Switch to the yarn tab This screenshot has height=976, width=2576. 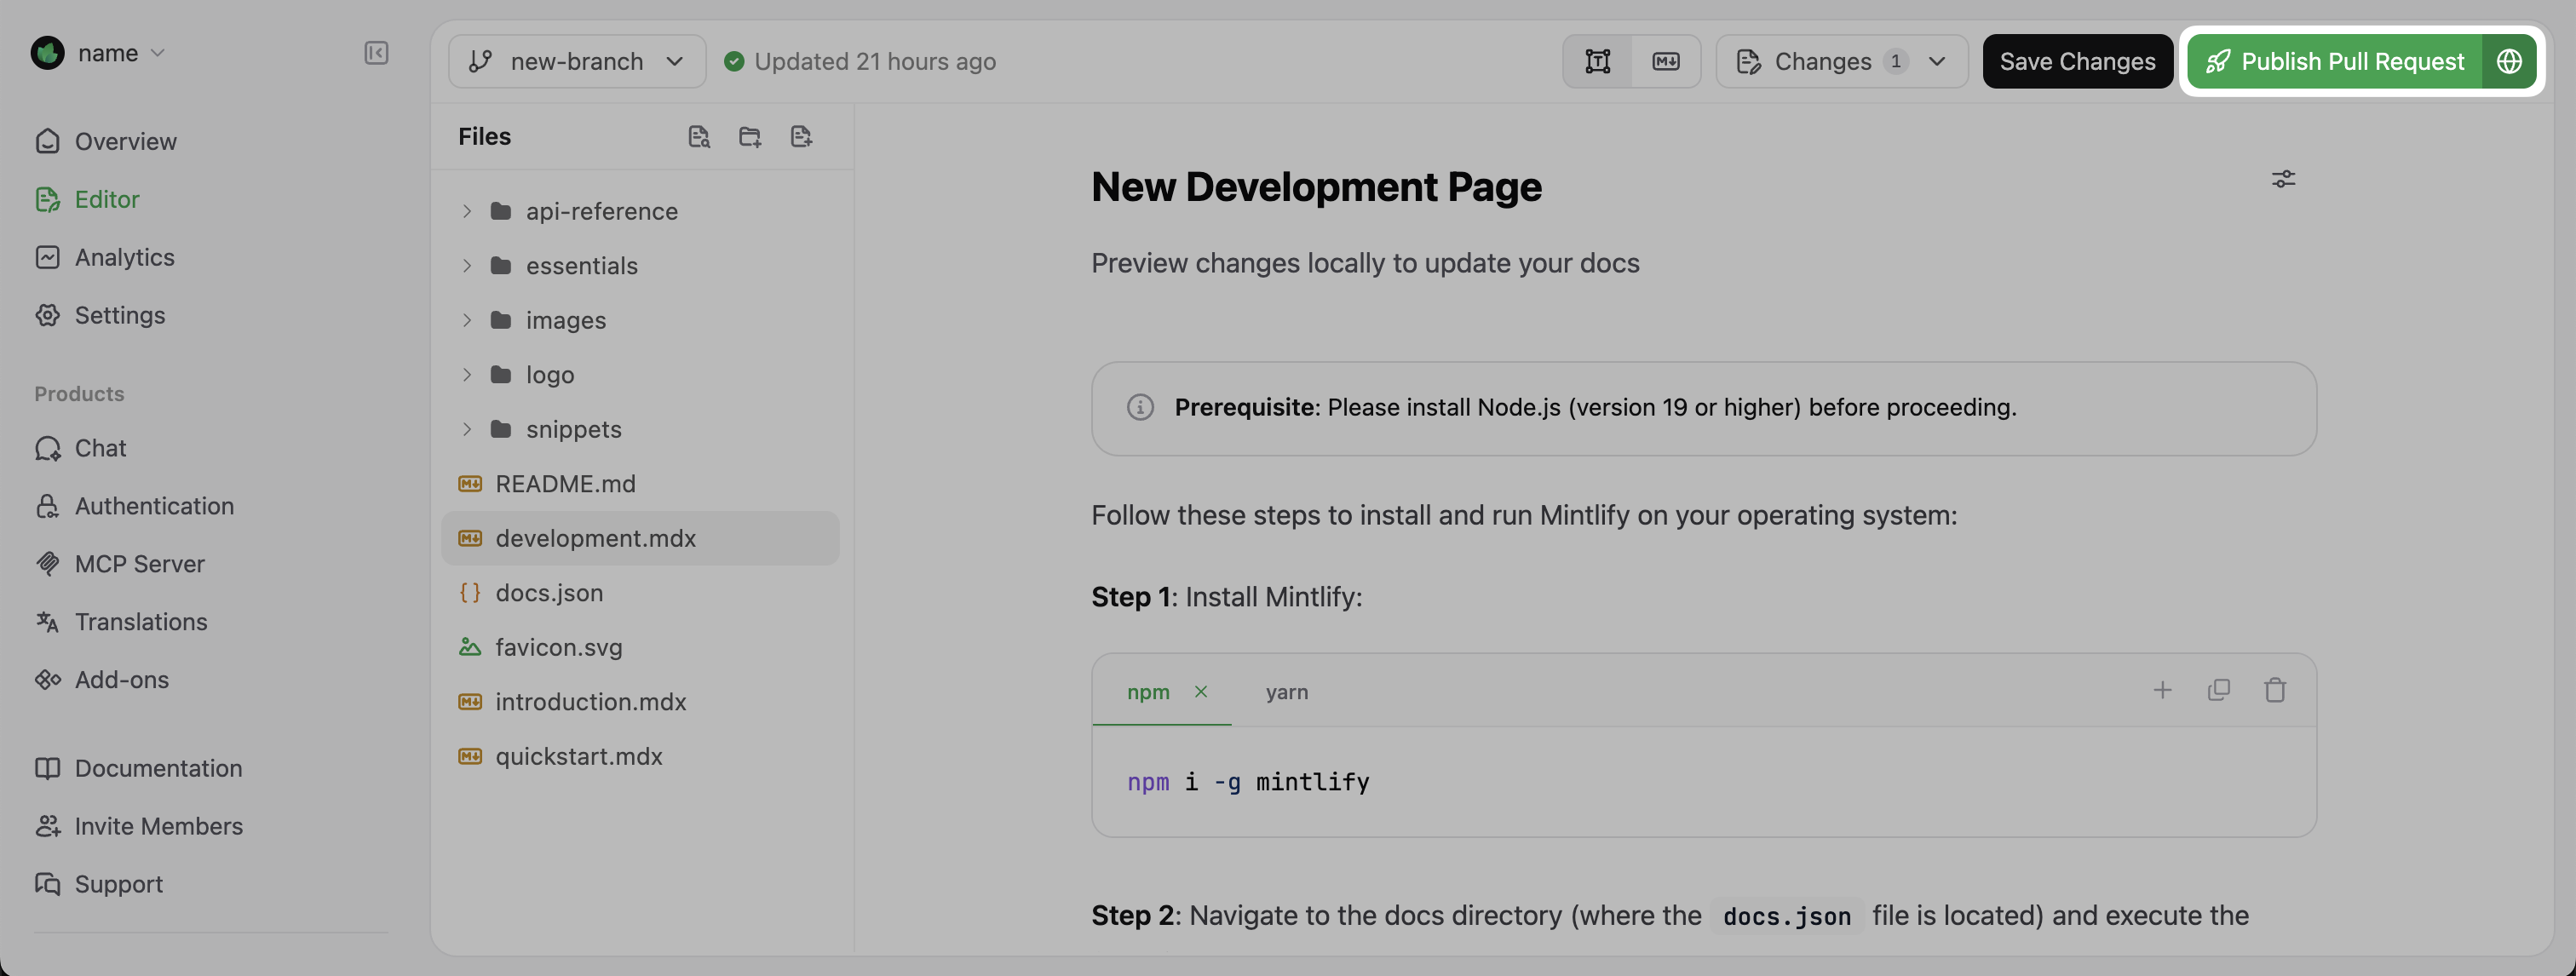click(x=1287, y=691)
